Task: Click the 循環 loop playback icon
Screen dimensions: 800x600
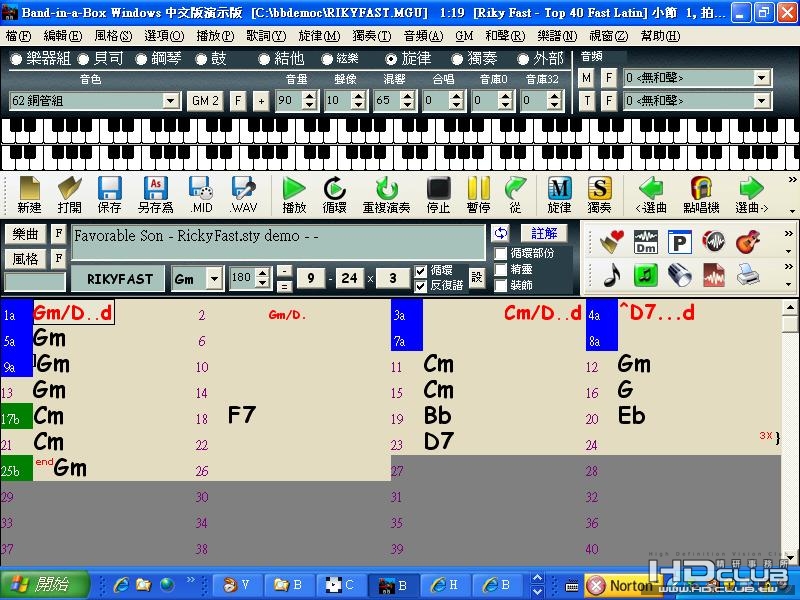Action: pyautogui.click(x=335, y=194)
